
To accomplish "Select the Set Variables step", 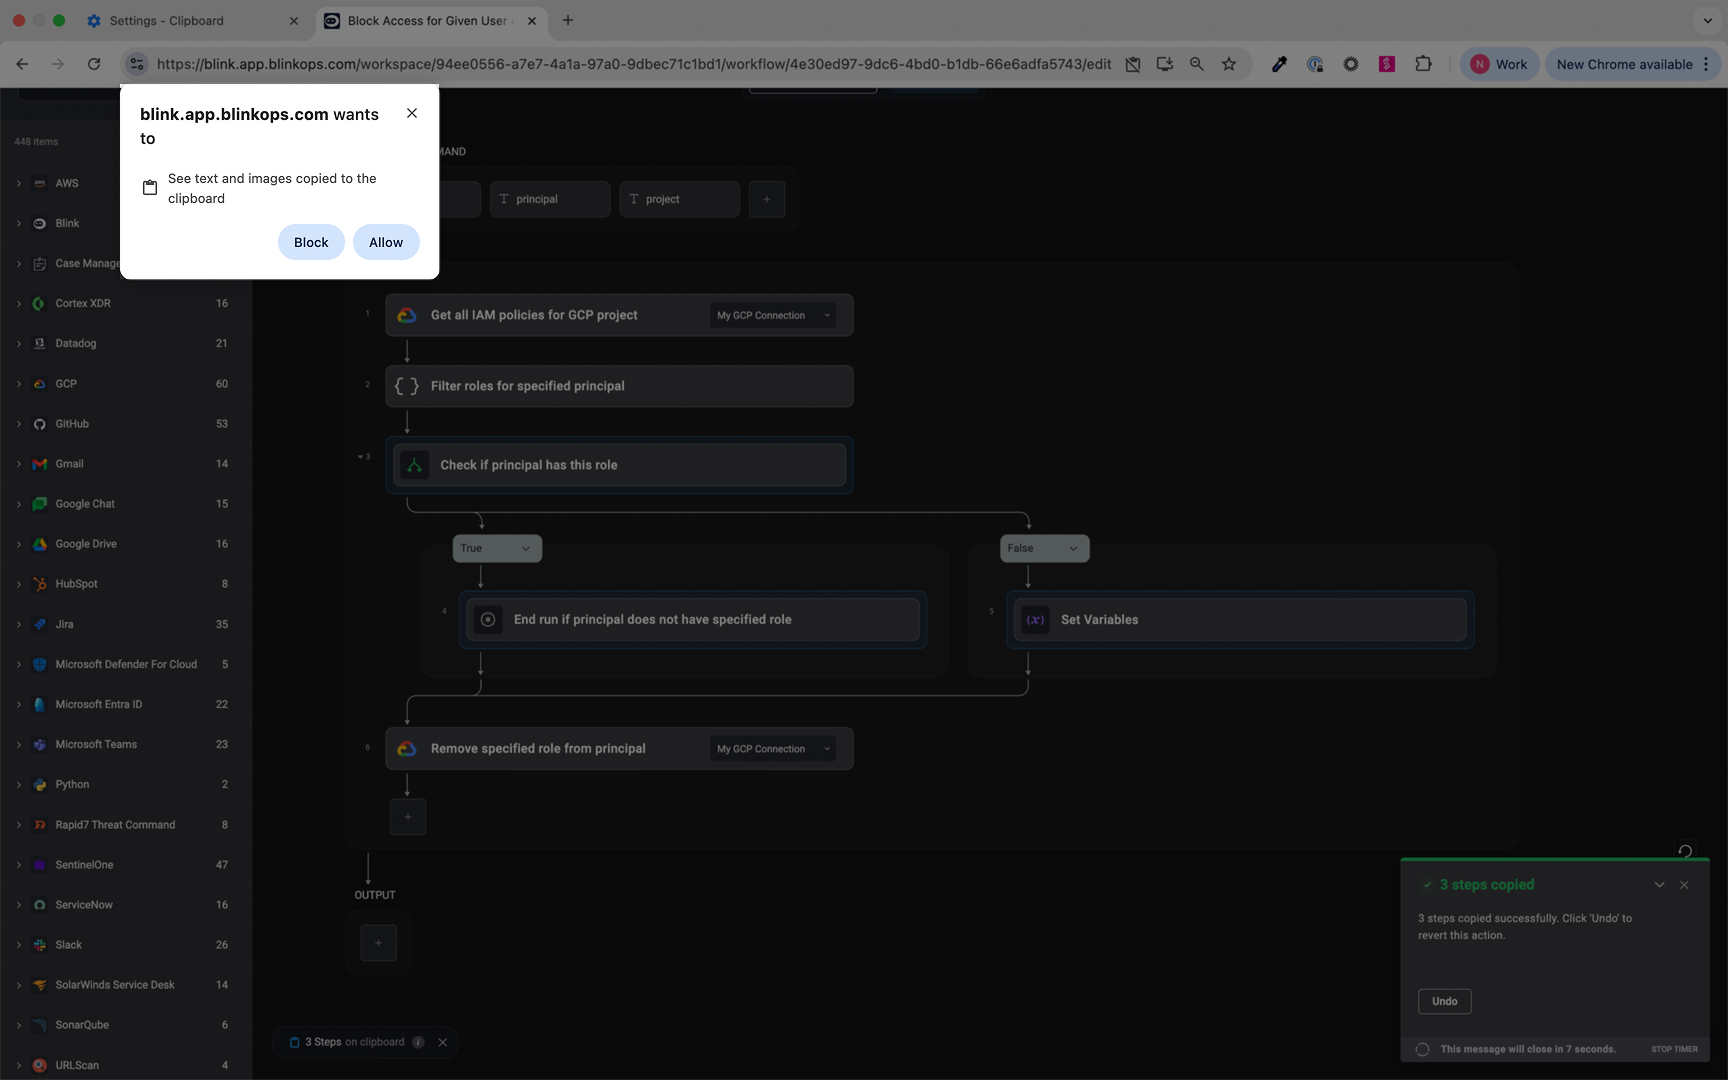I will tap(1240, 620).
